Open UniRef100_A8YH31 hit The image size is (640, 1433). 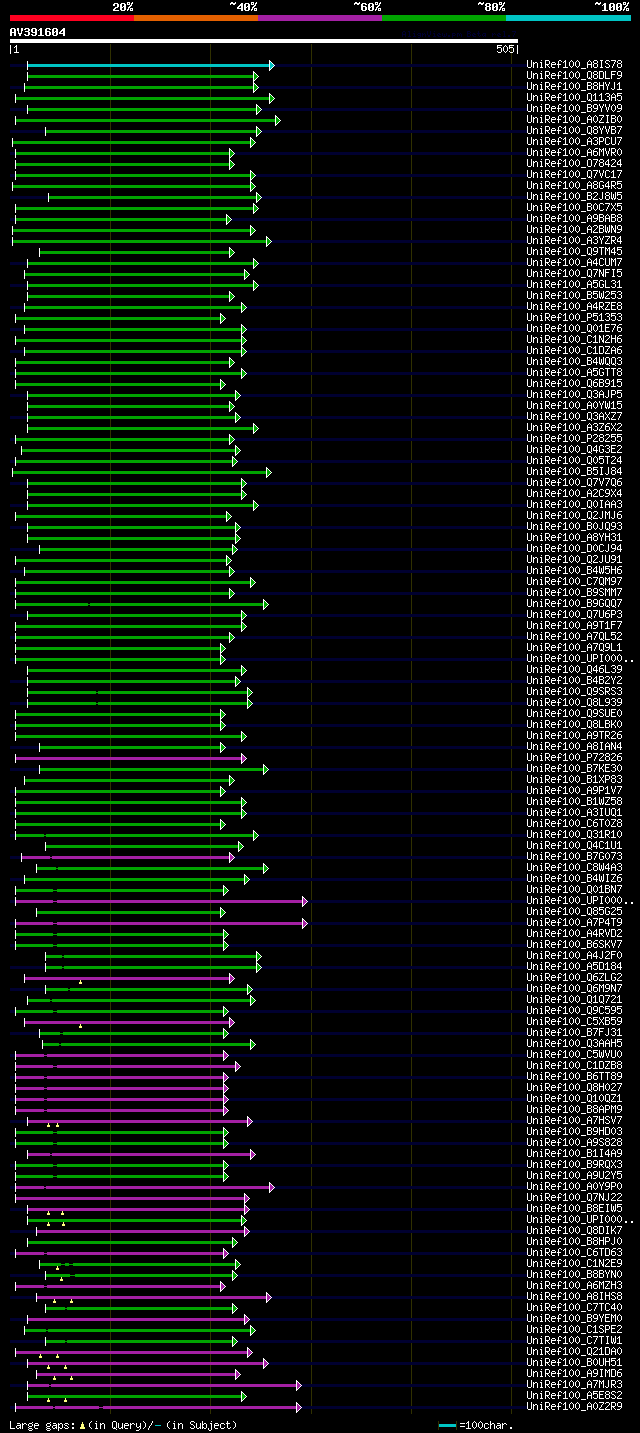[x=574, y=538]
